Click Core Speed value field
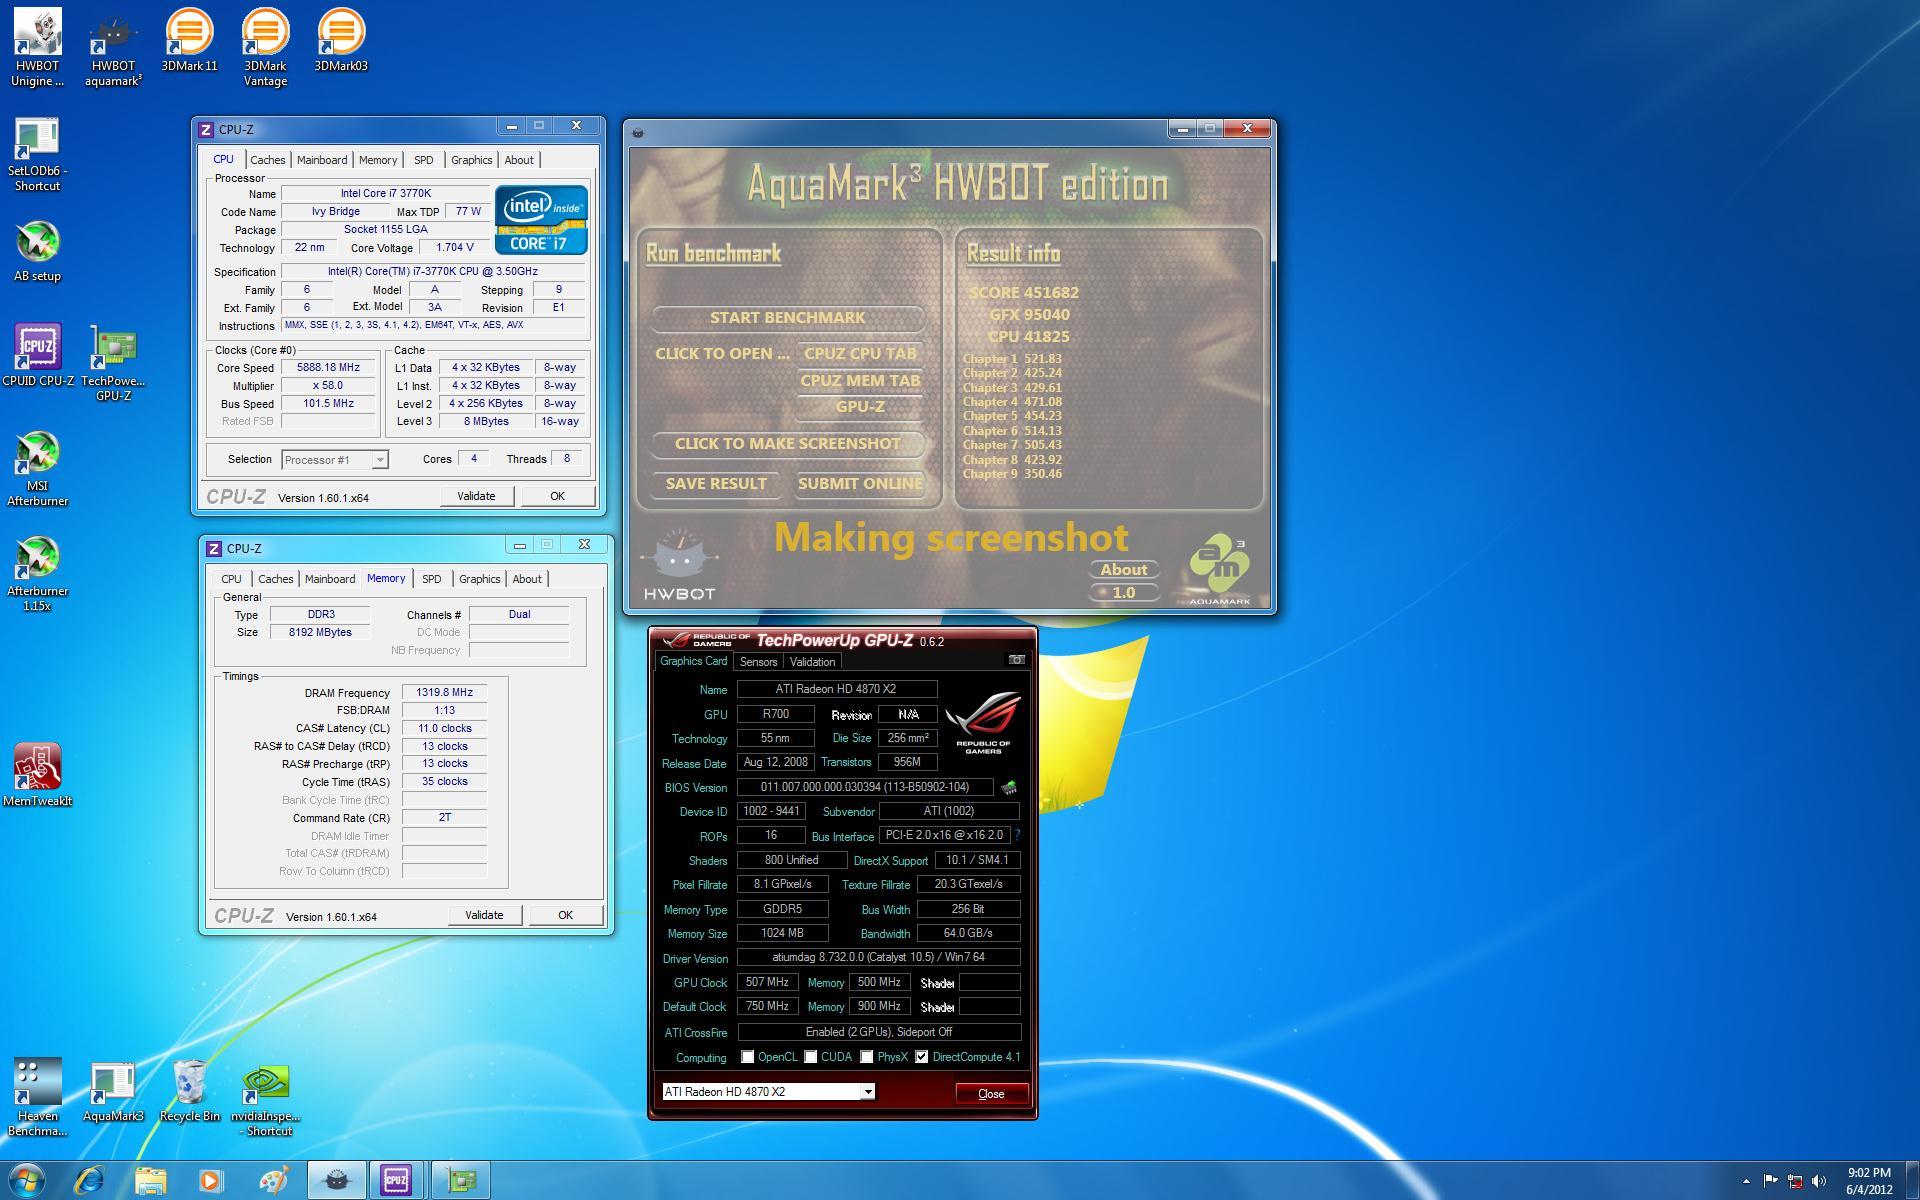 [x=328, y=368]
